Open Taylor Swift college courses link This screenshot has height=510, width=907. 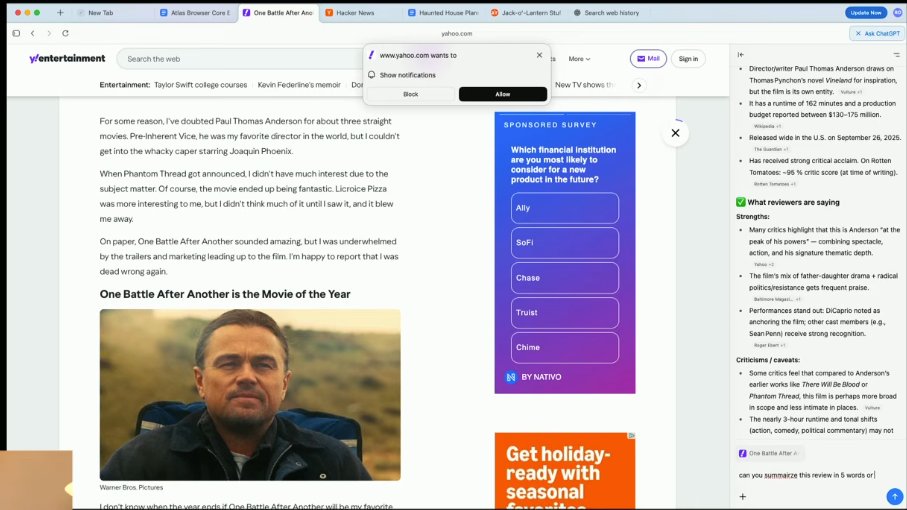click(200, 85)
